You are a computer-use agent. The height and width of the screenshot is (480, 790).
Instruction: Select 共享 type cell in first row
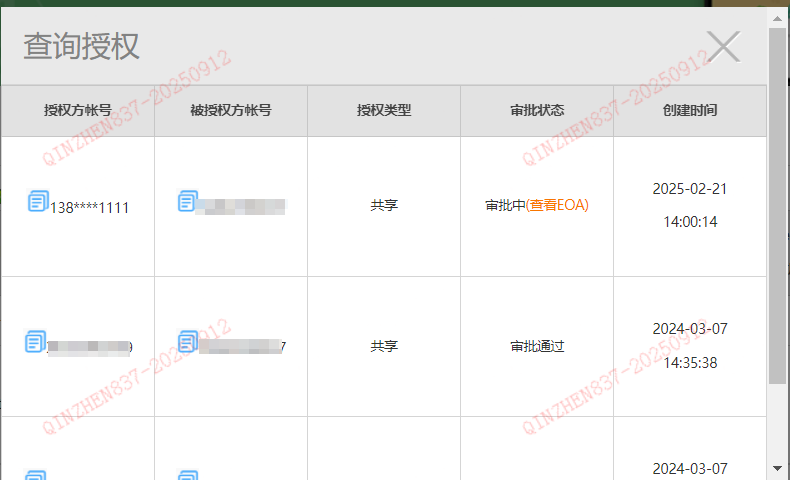tap(384, 206)
